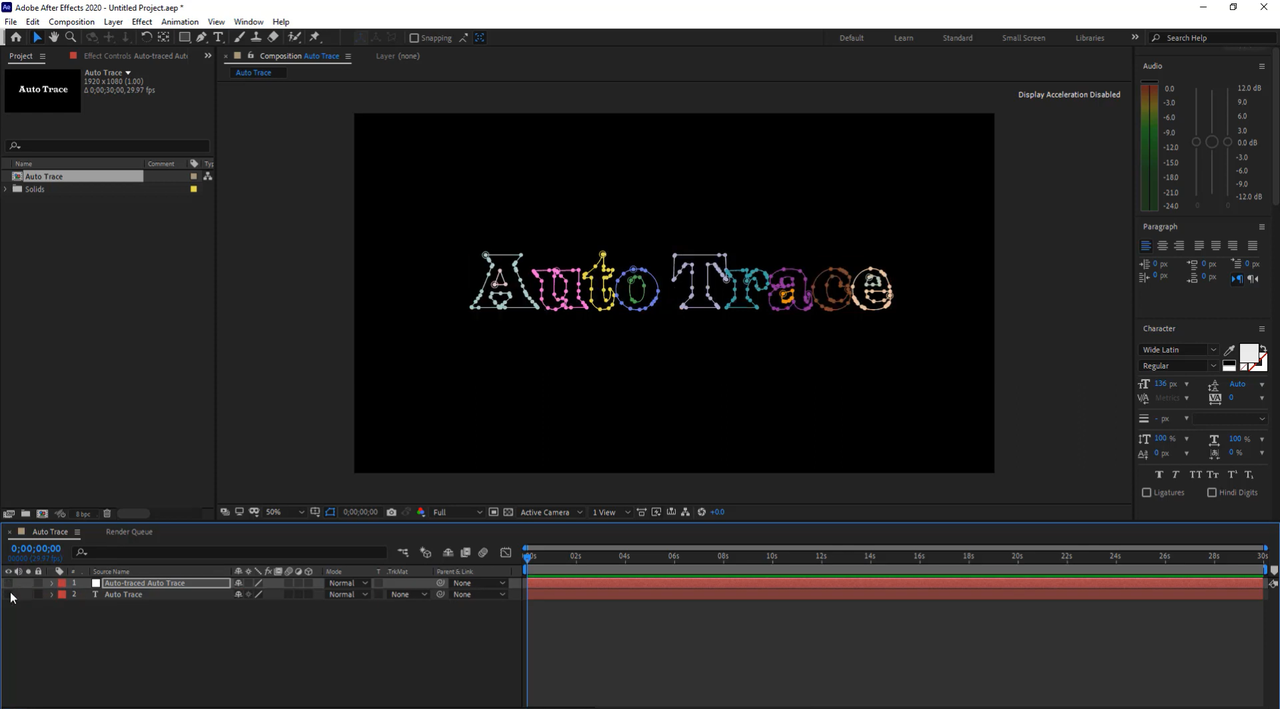Open Show Channel color management icon

(x=419, y=512)
